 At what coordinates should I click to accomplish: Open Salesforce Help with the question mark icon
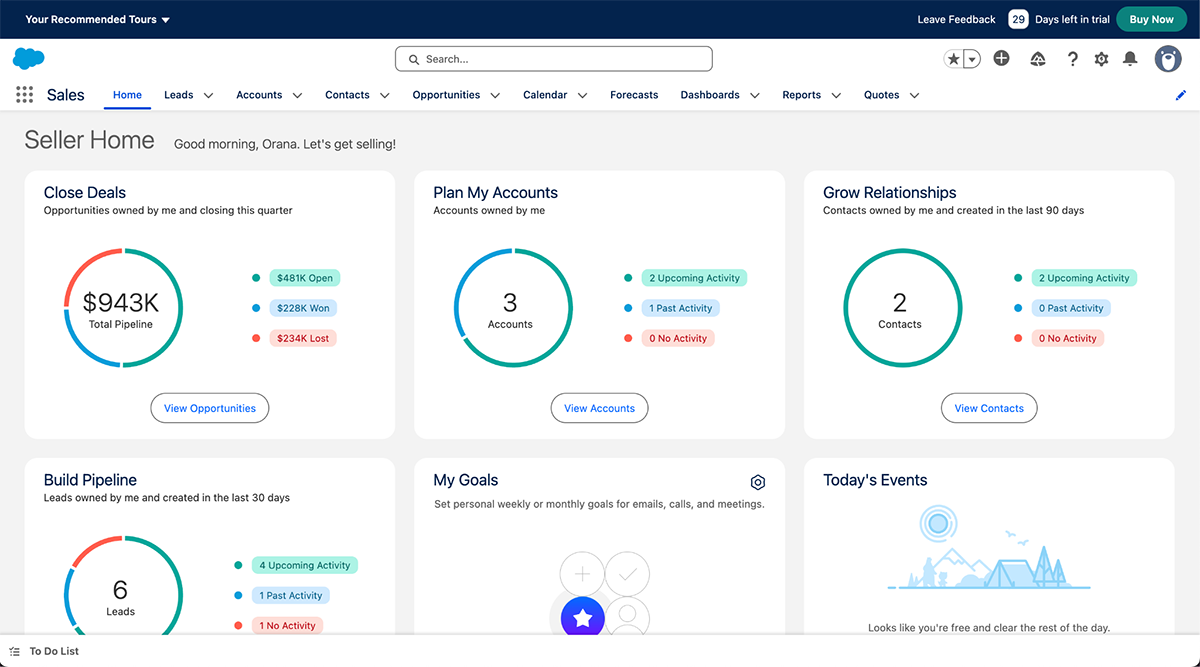[x=1072, y=59]
